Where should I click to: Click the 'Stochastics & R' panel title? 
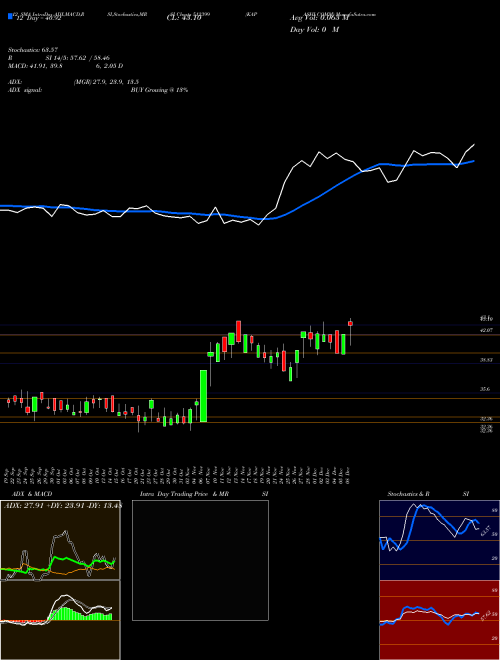click(408, 494)
